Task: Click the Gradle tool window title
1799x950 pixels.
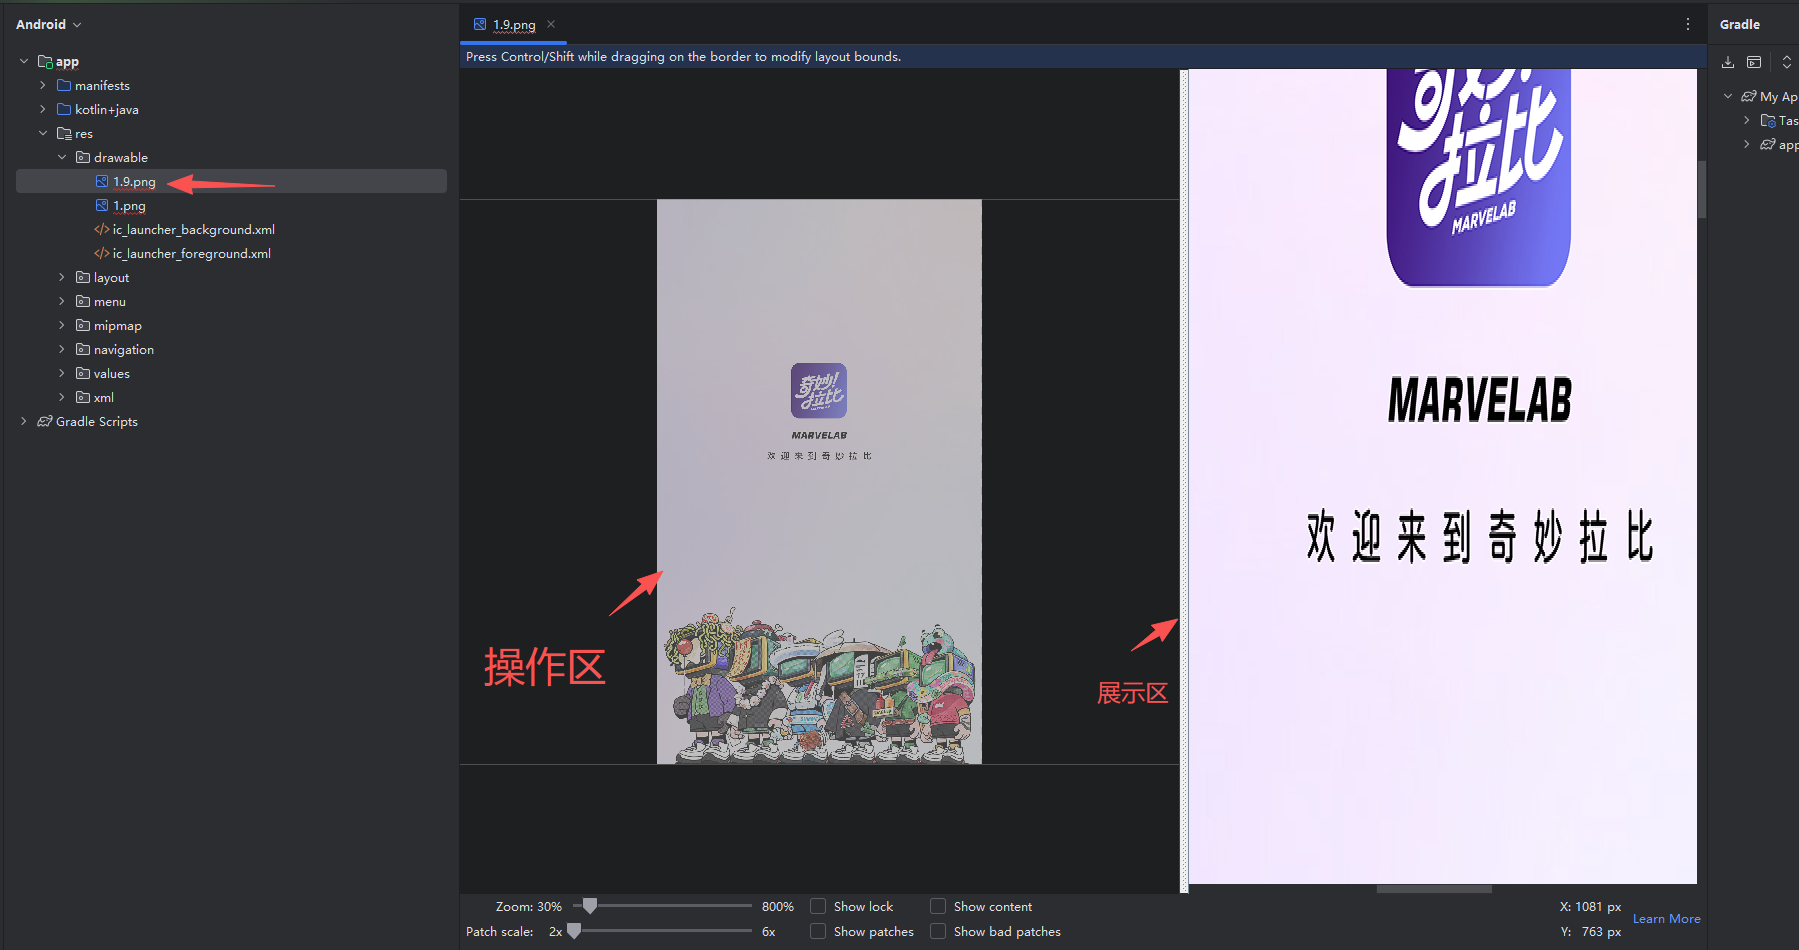Action: coord(1740,24)
